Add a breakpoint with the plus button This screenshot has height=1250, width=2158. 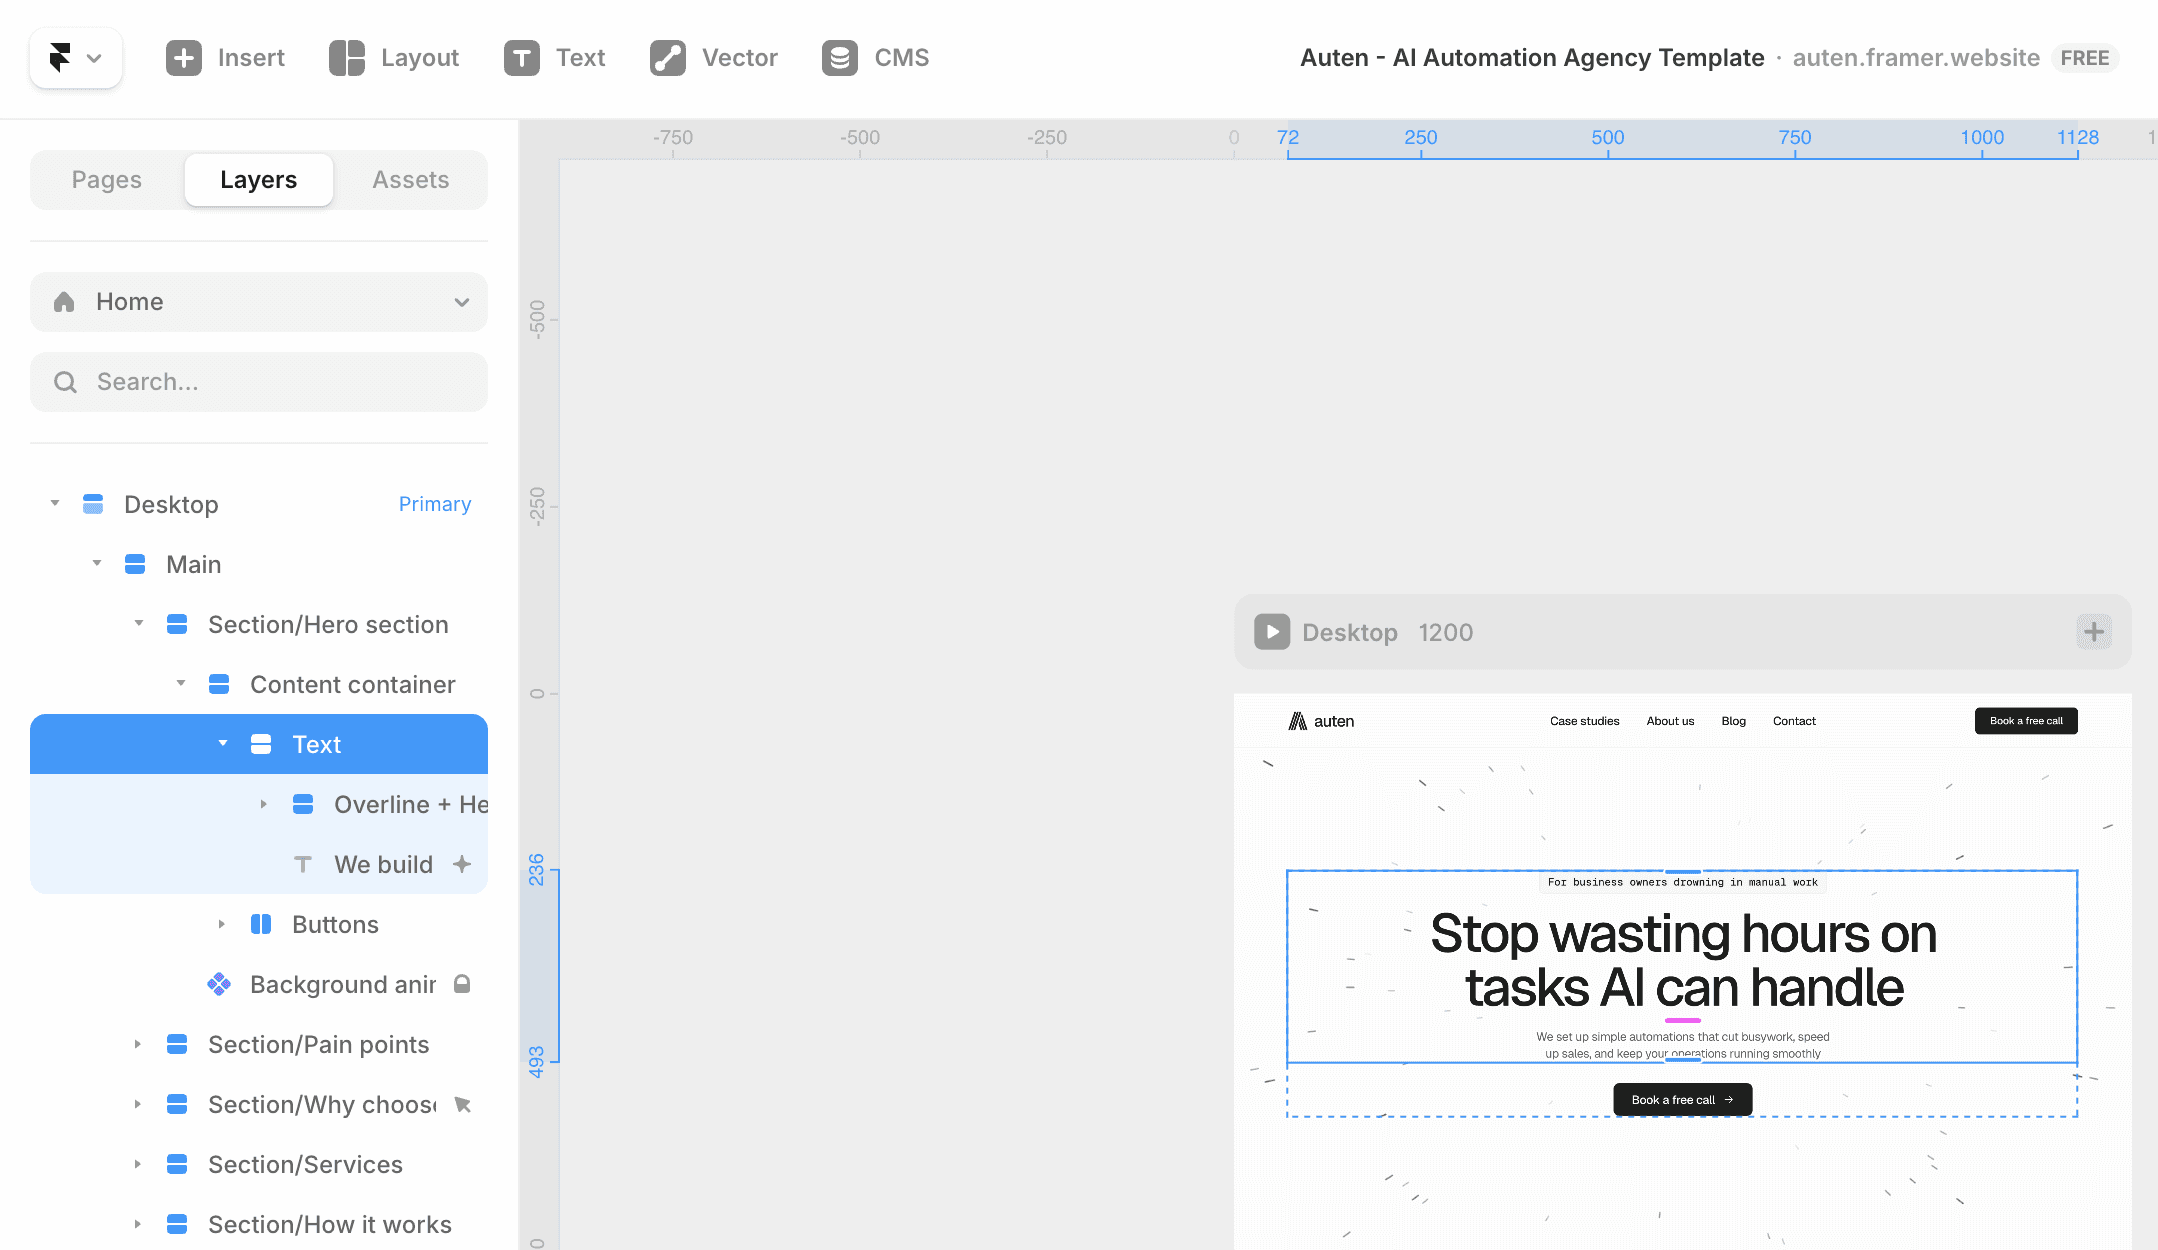(x=2093, y=632)
